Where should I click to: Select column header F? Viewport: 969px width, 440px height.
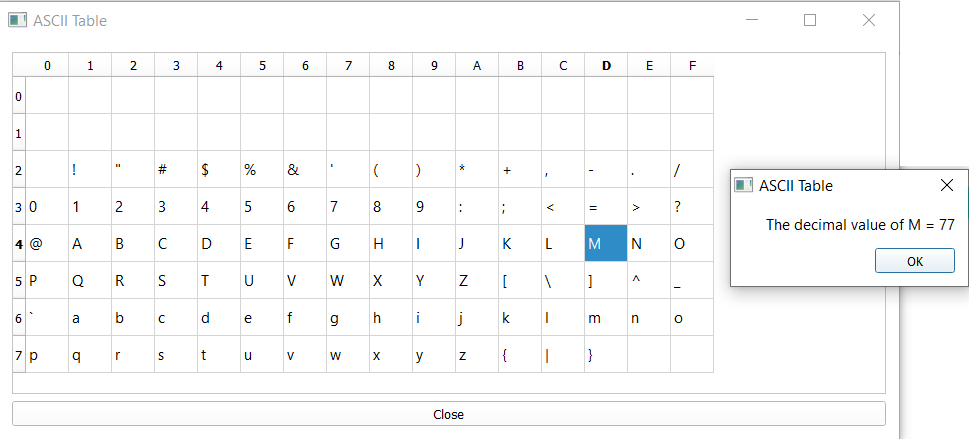[692, 66]
